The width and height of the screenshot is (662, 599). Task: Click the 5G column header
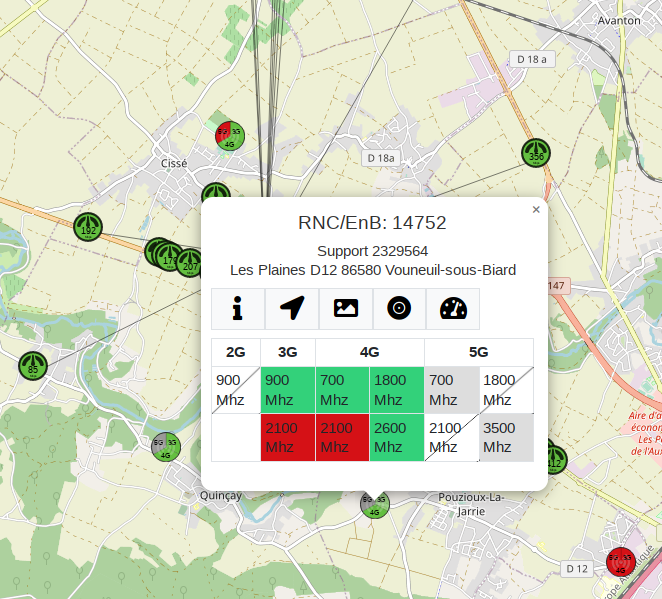pos(479,352)
